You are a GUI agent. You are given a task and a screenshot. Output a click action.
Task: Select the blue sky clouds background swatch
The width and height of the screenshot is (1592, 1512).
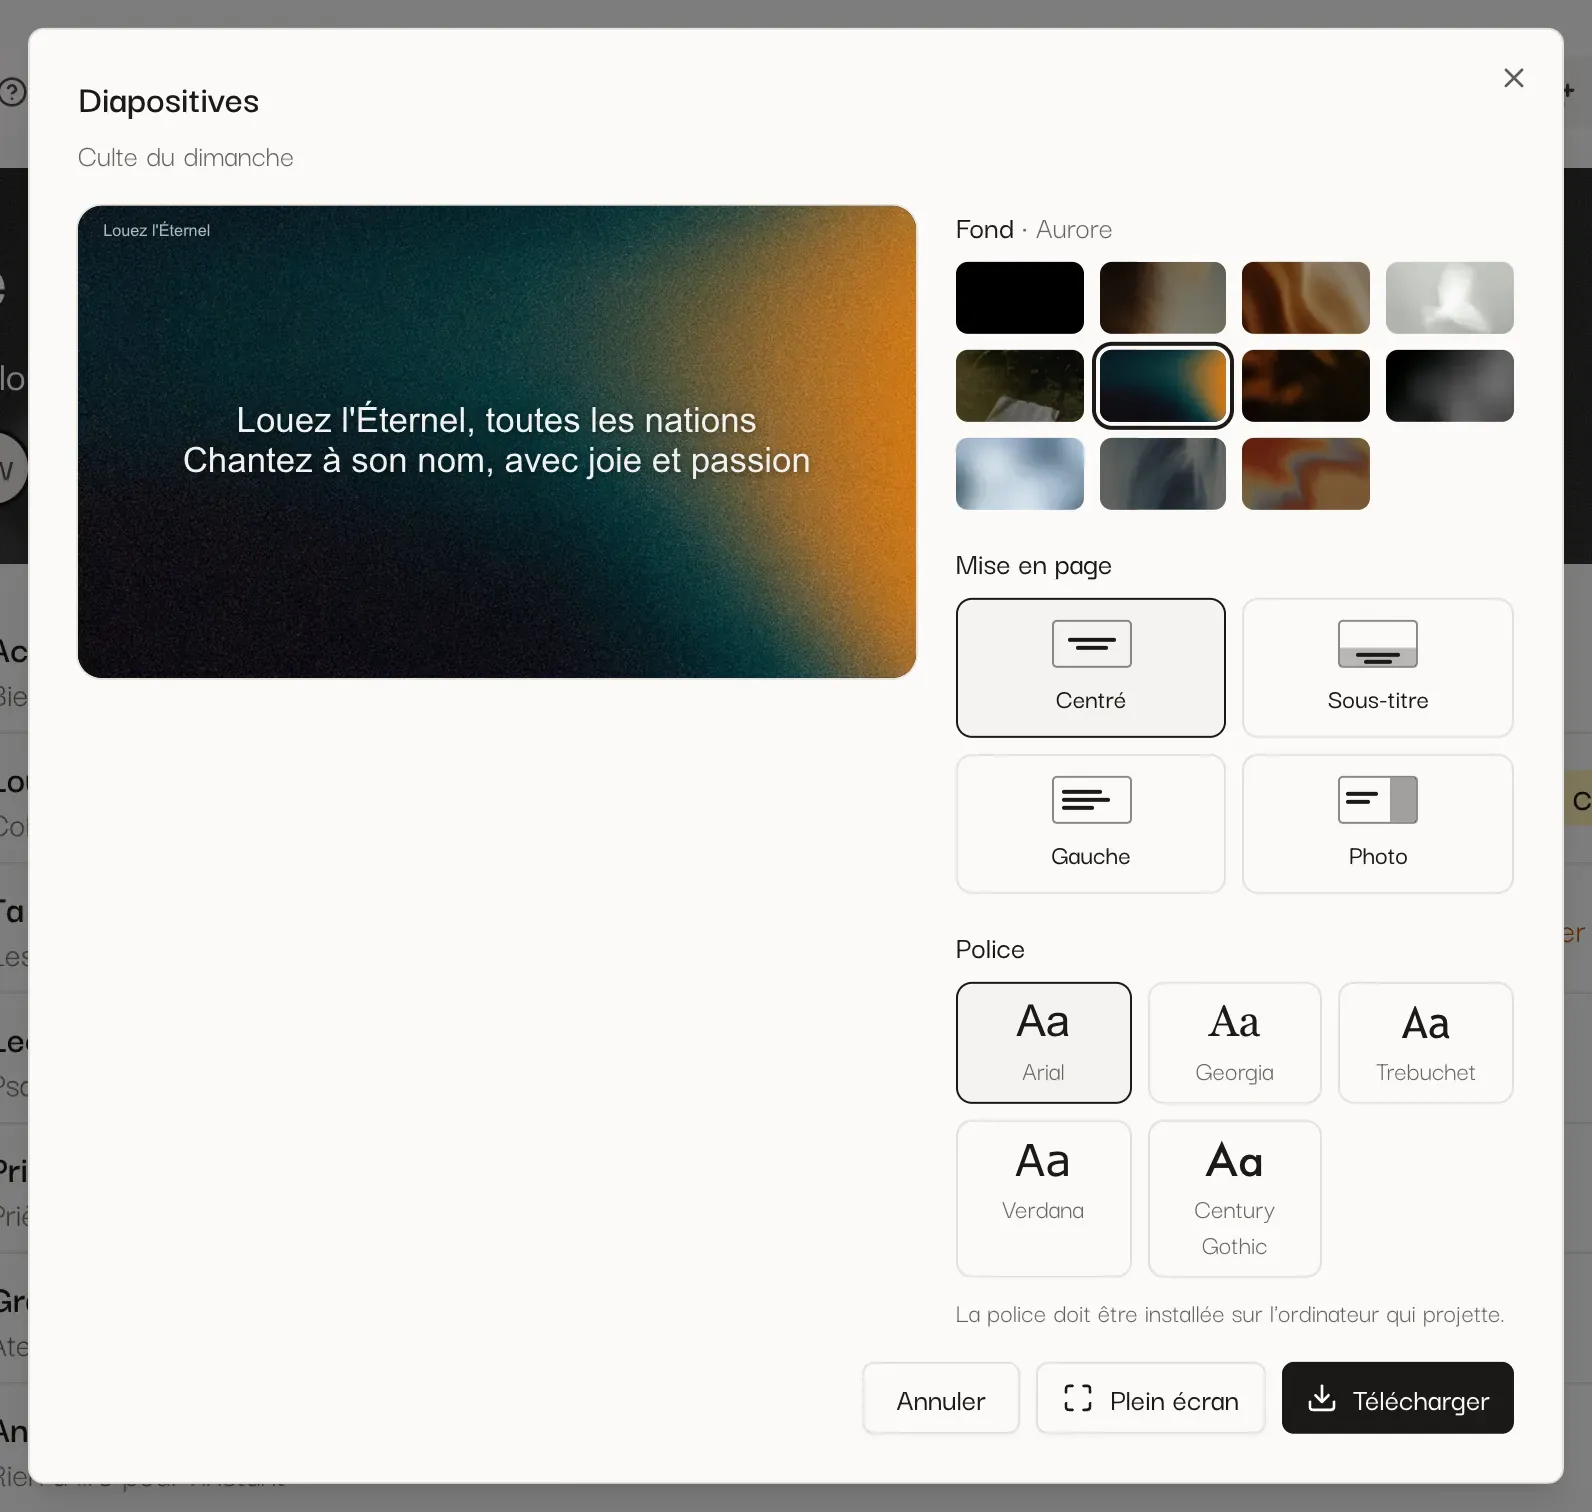1019,474
